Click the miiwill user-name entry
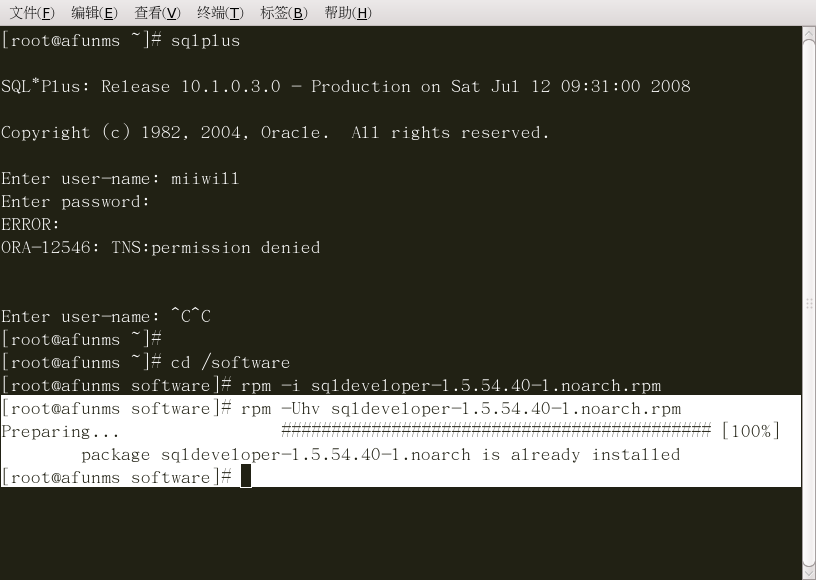The width and height of the screenshot is (816, 580). 205,179
